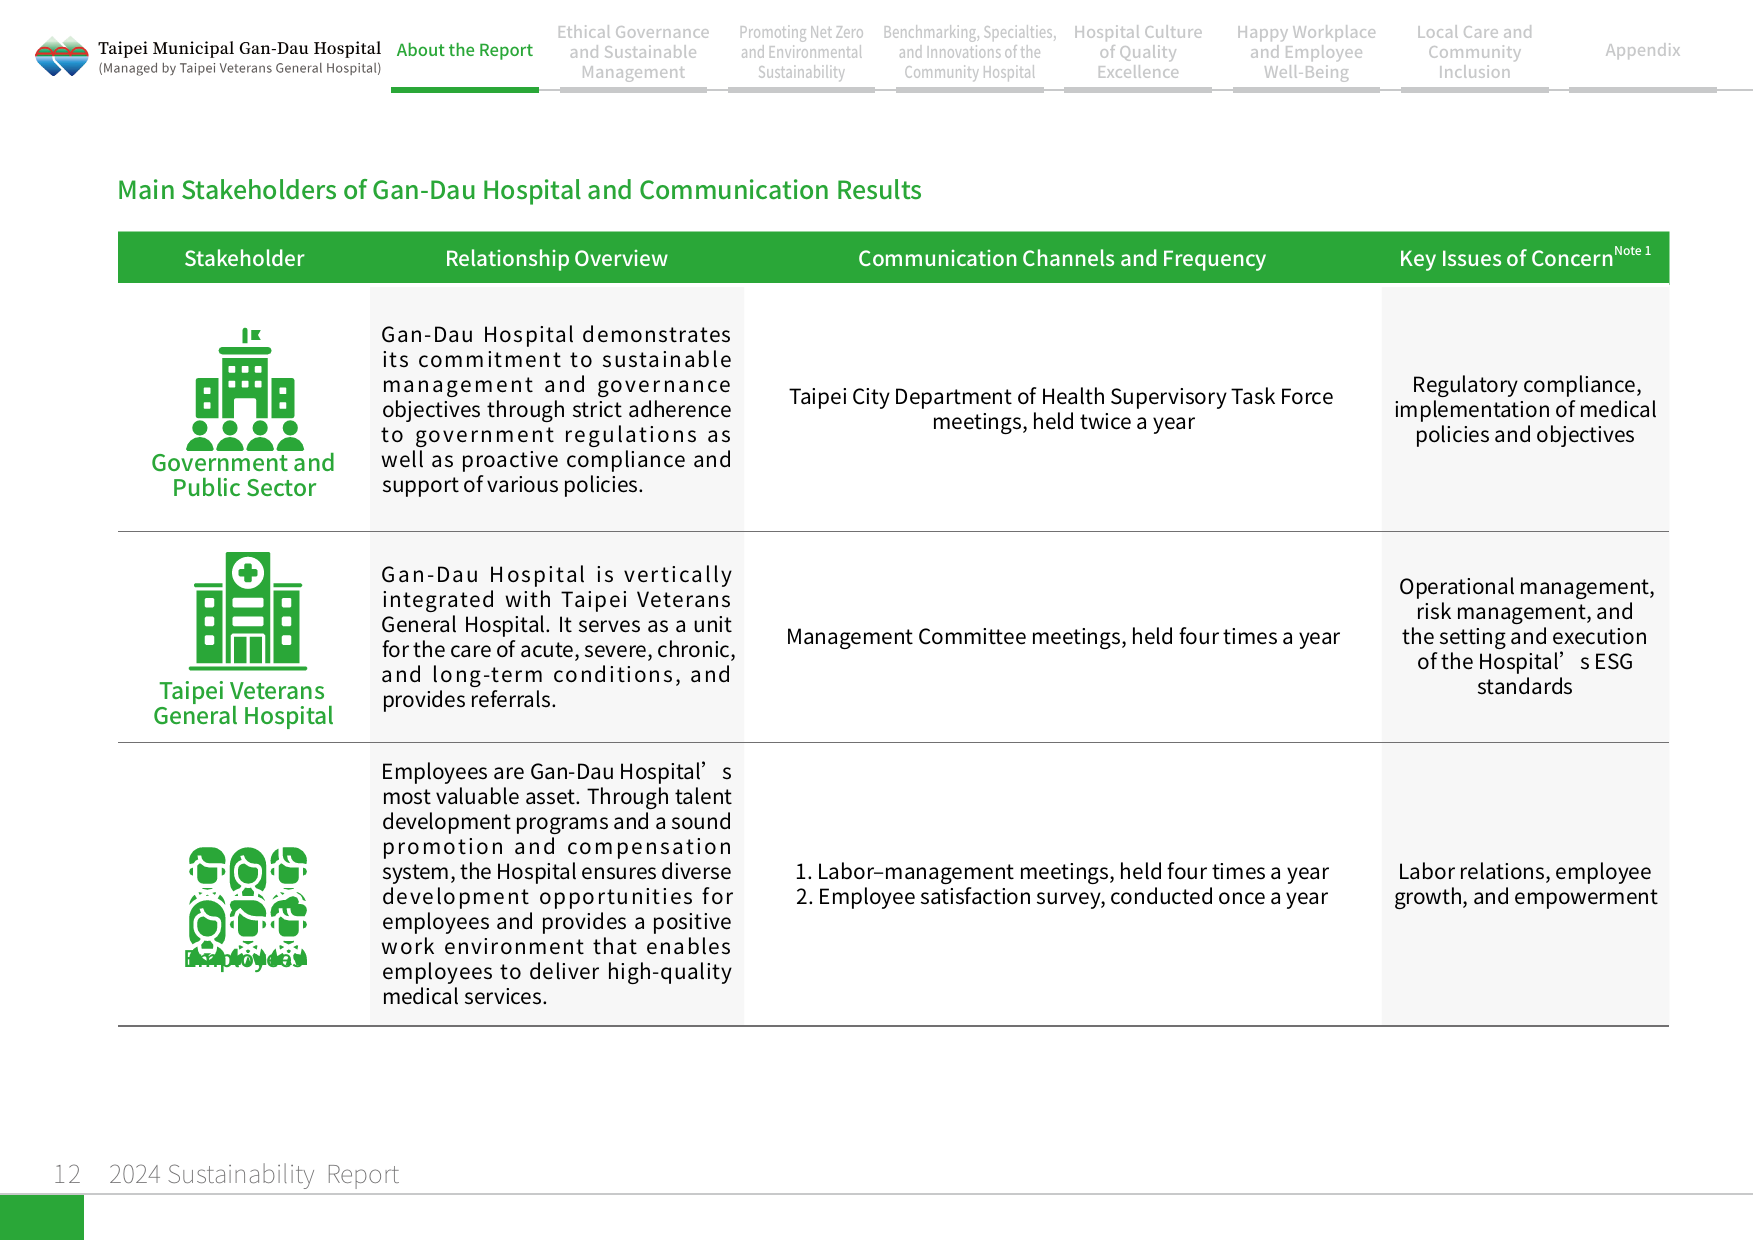This screenshot has height=1240, width=1753.
Task: Open Happy Workplace and Employee Well-Being tab
Action: point(1306,52)
